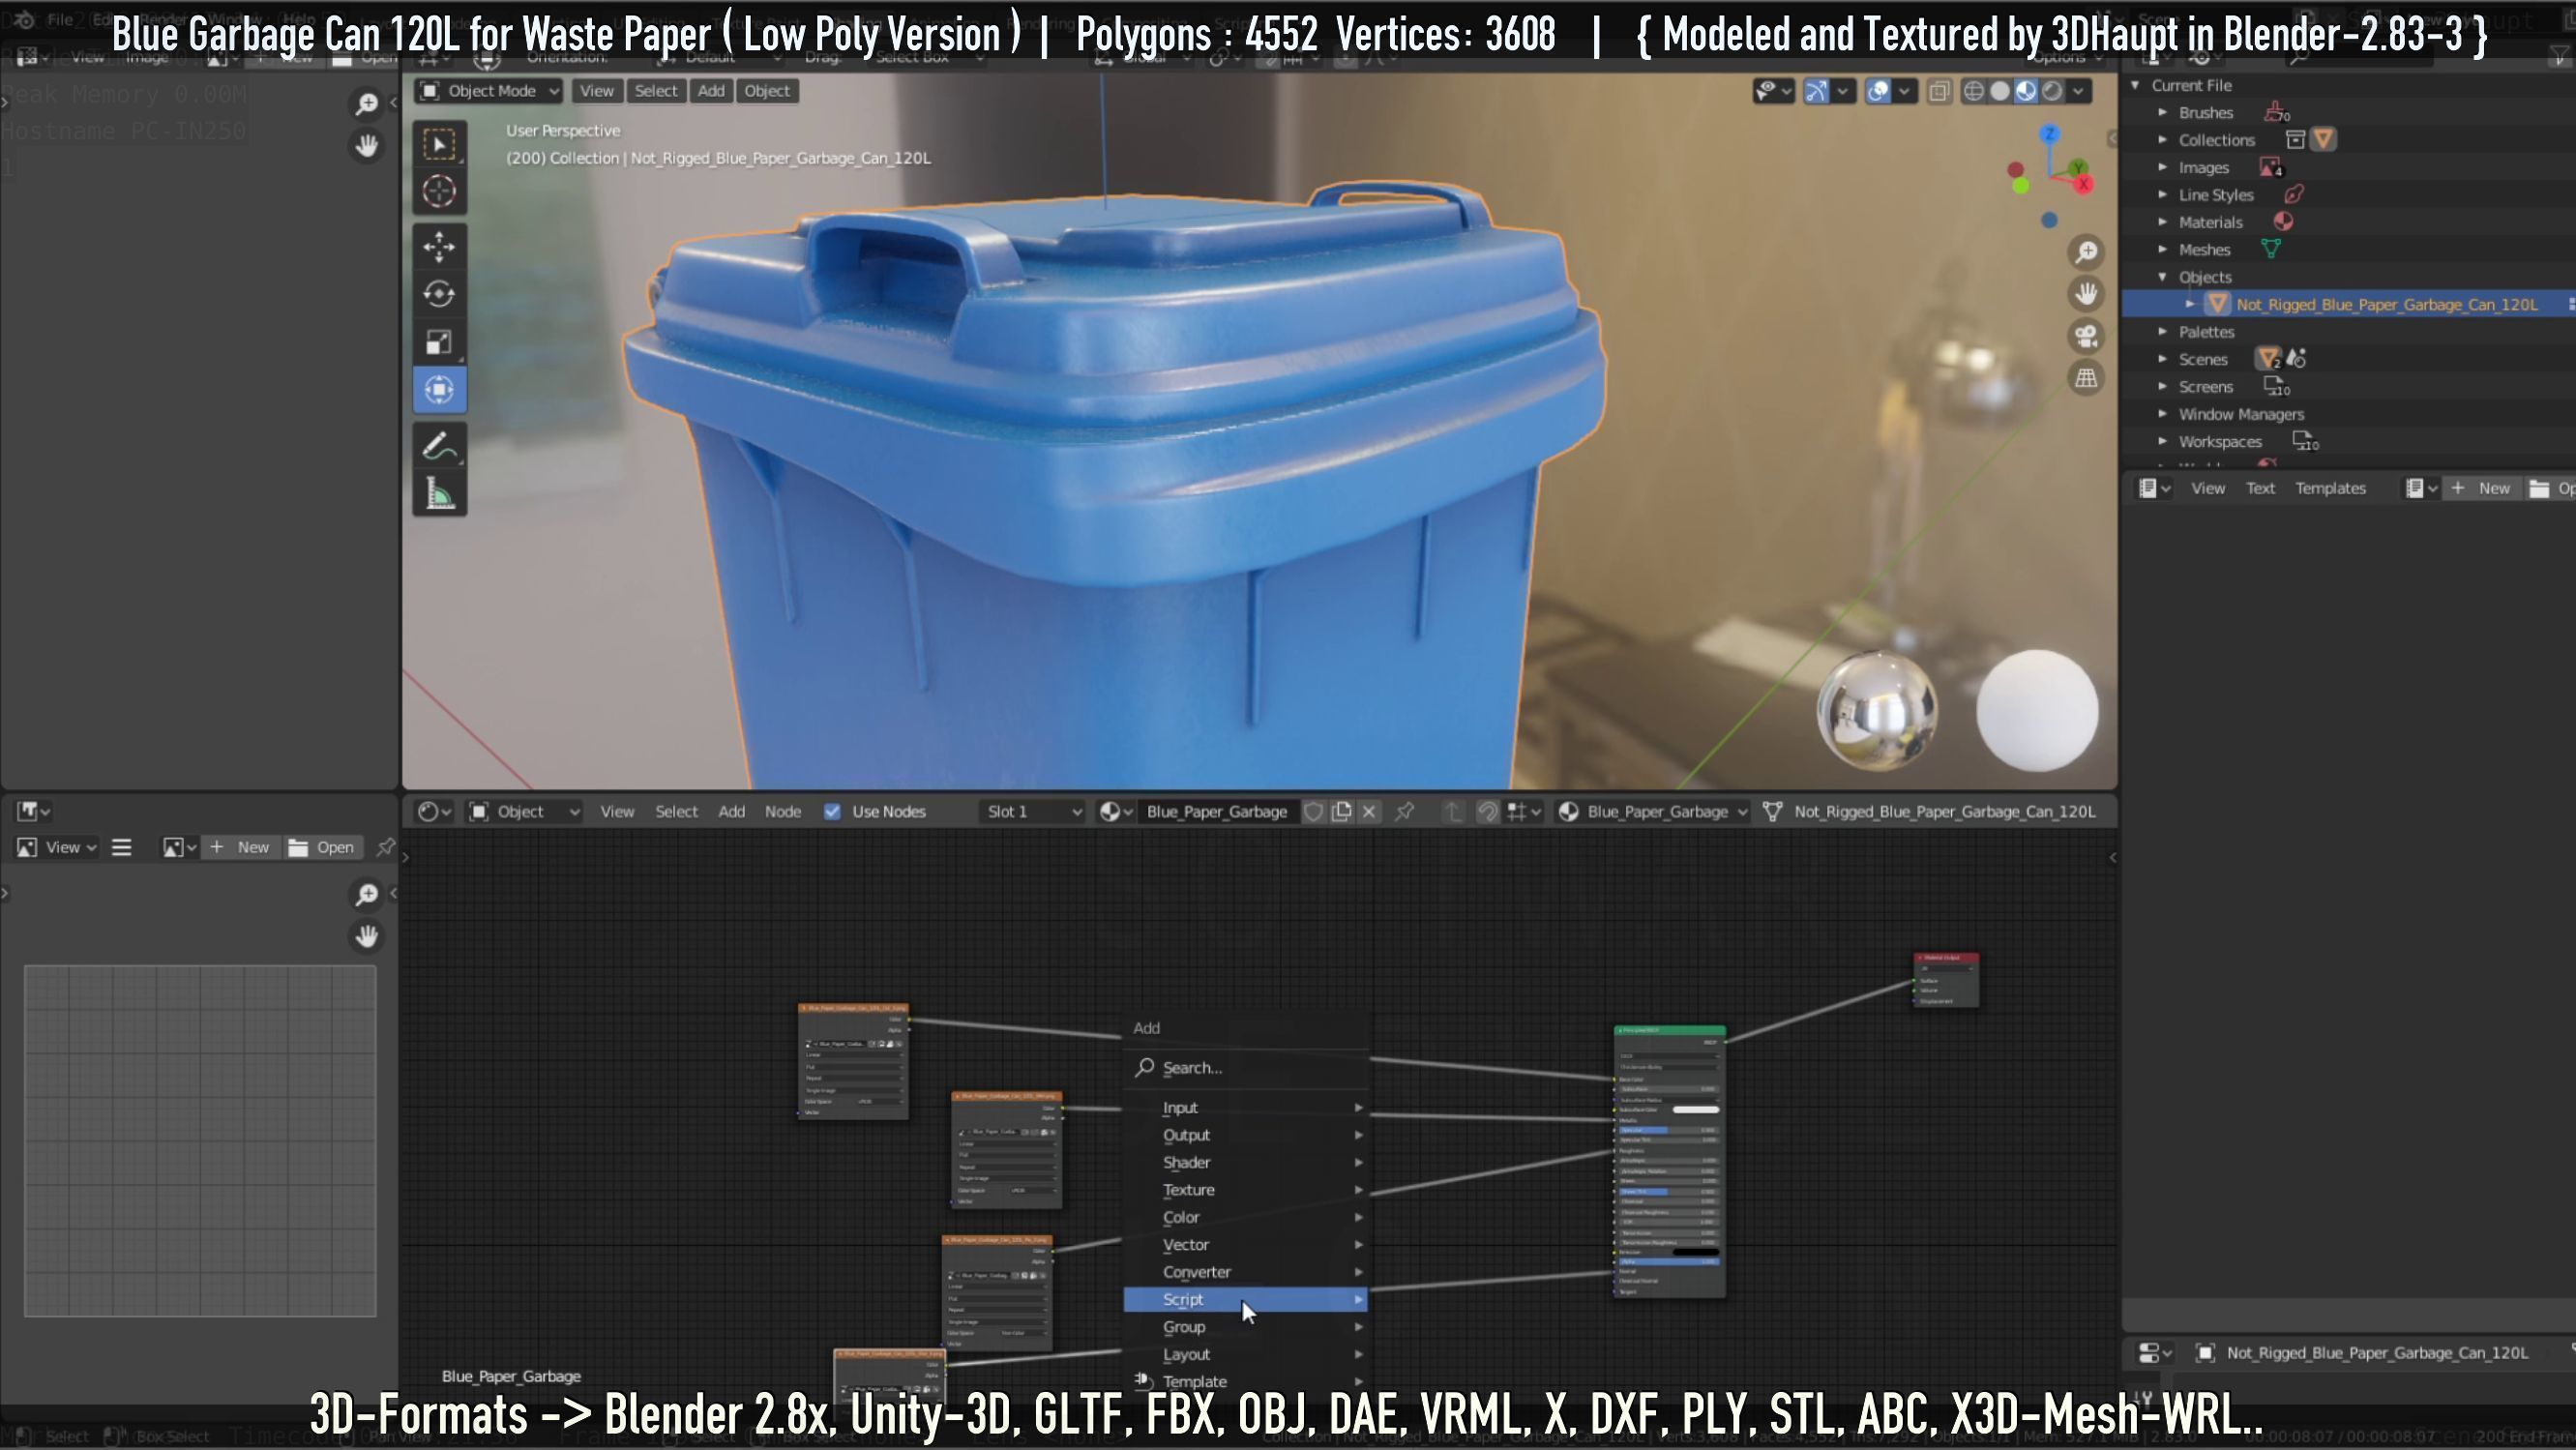
Task: Open selectability and visibility dropdown
Action: [x=1773, y=92]
